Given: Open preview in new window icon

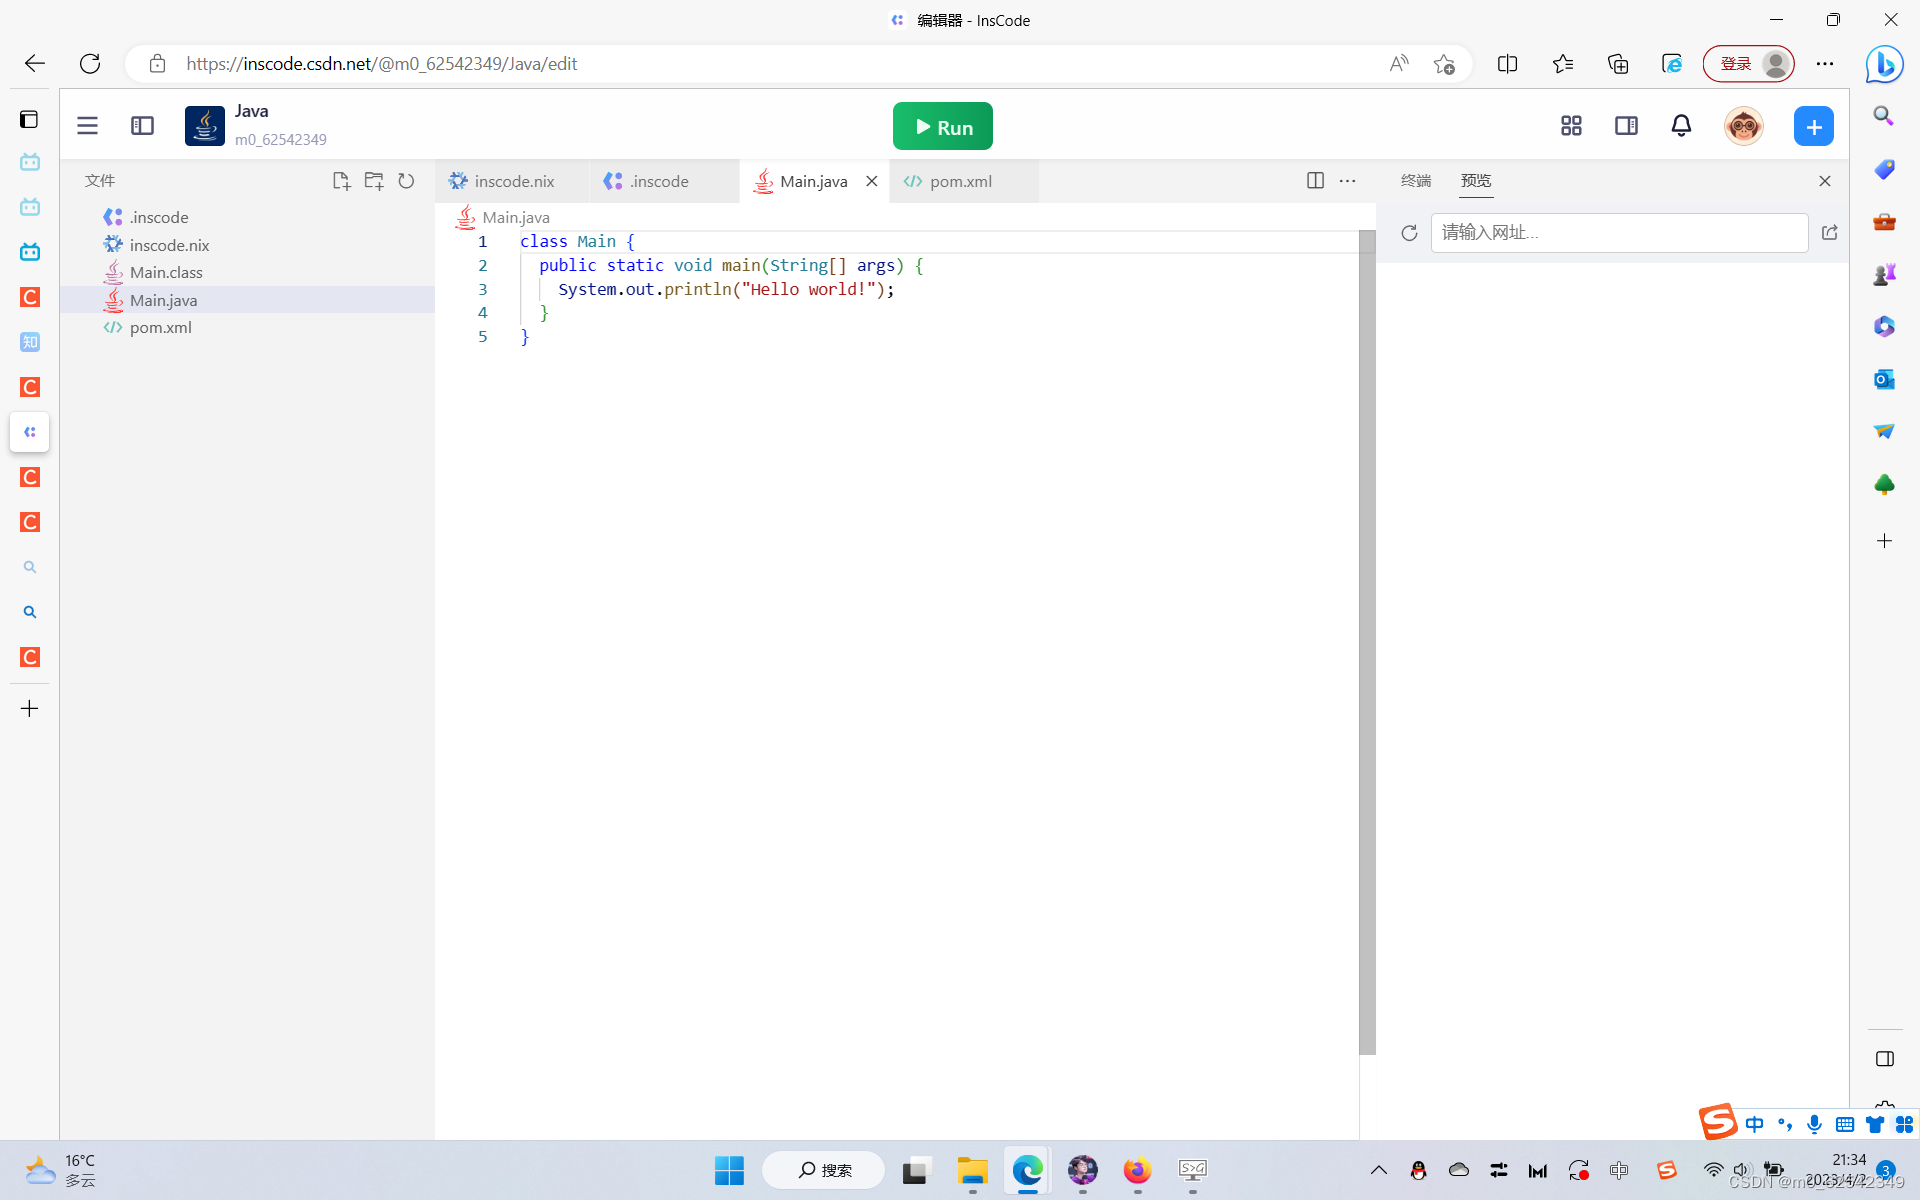Looking at the screenshot, I should click(1829, 233).
